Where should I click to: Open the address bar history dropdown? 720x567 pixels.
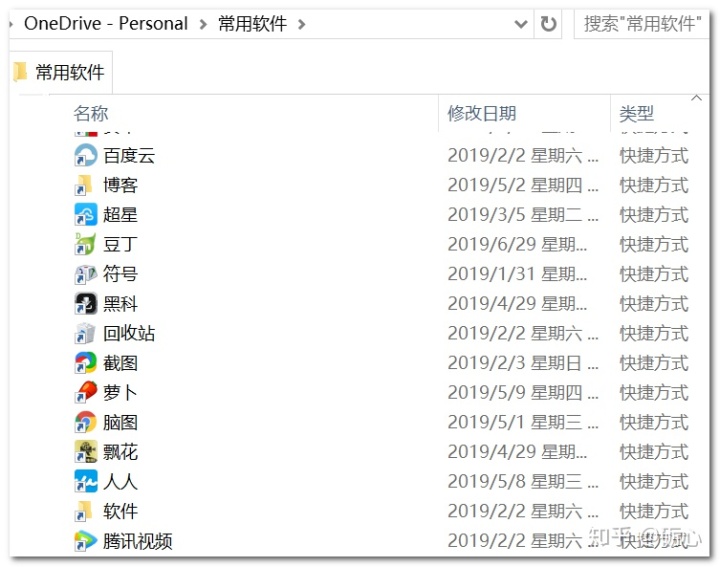tap(521, 24)
